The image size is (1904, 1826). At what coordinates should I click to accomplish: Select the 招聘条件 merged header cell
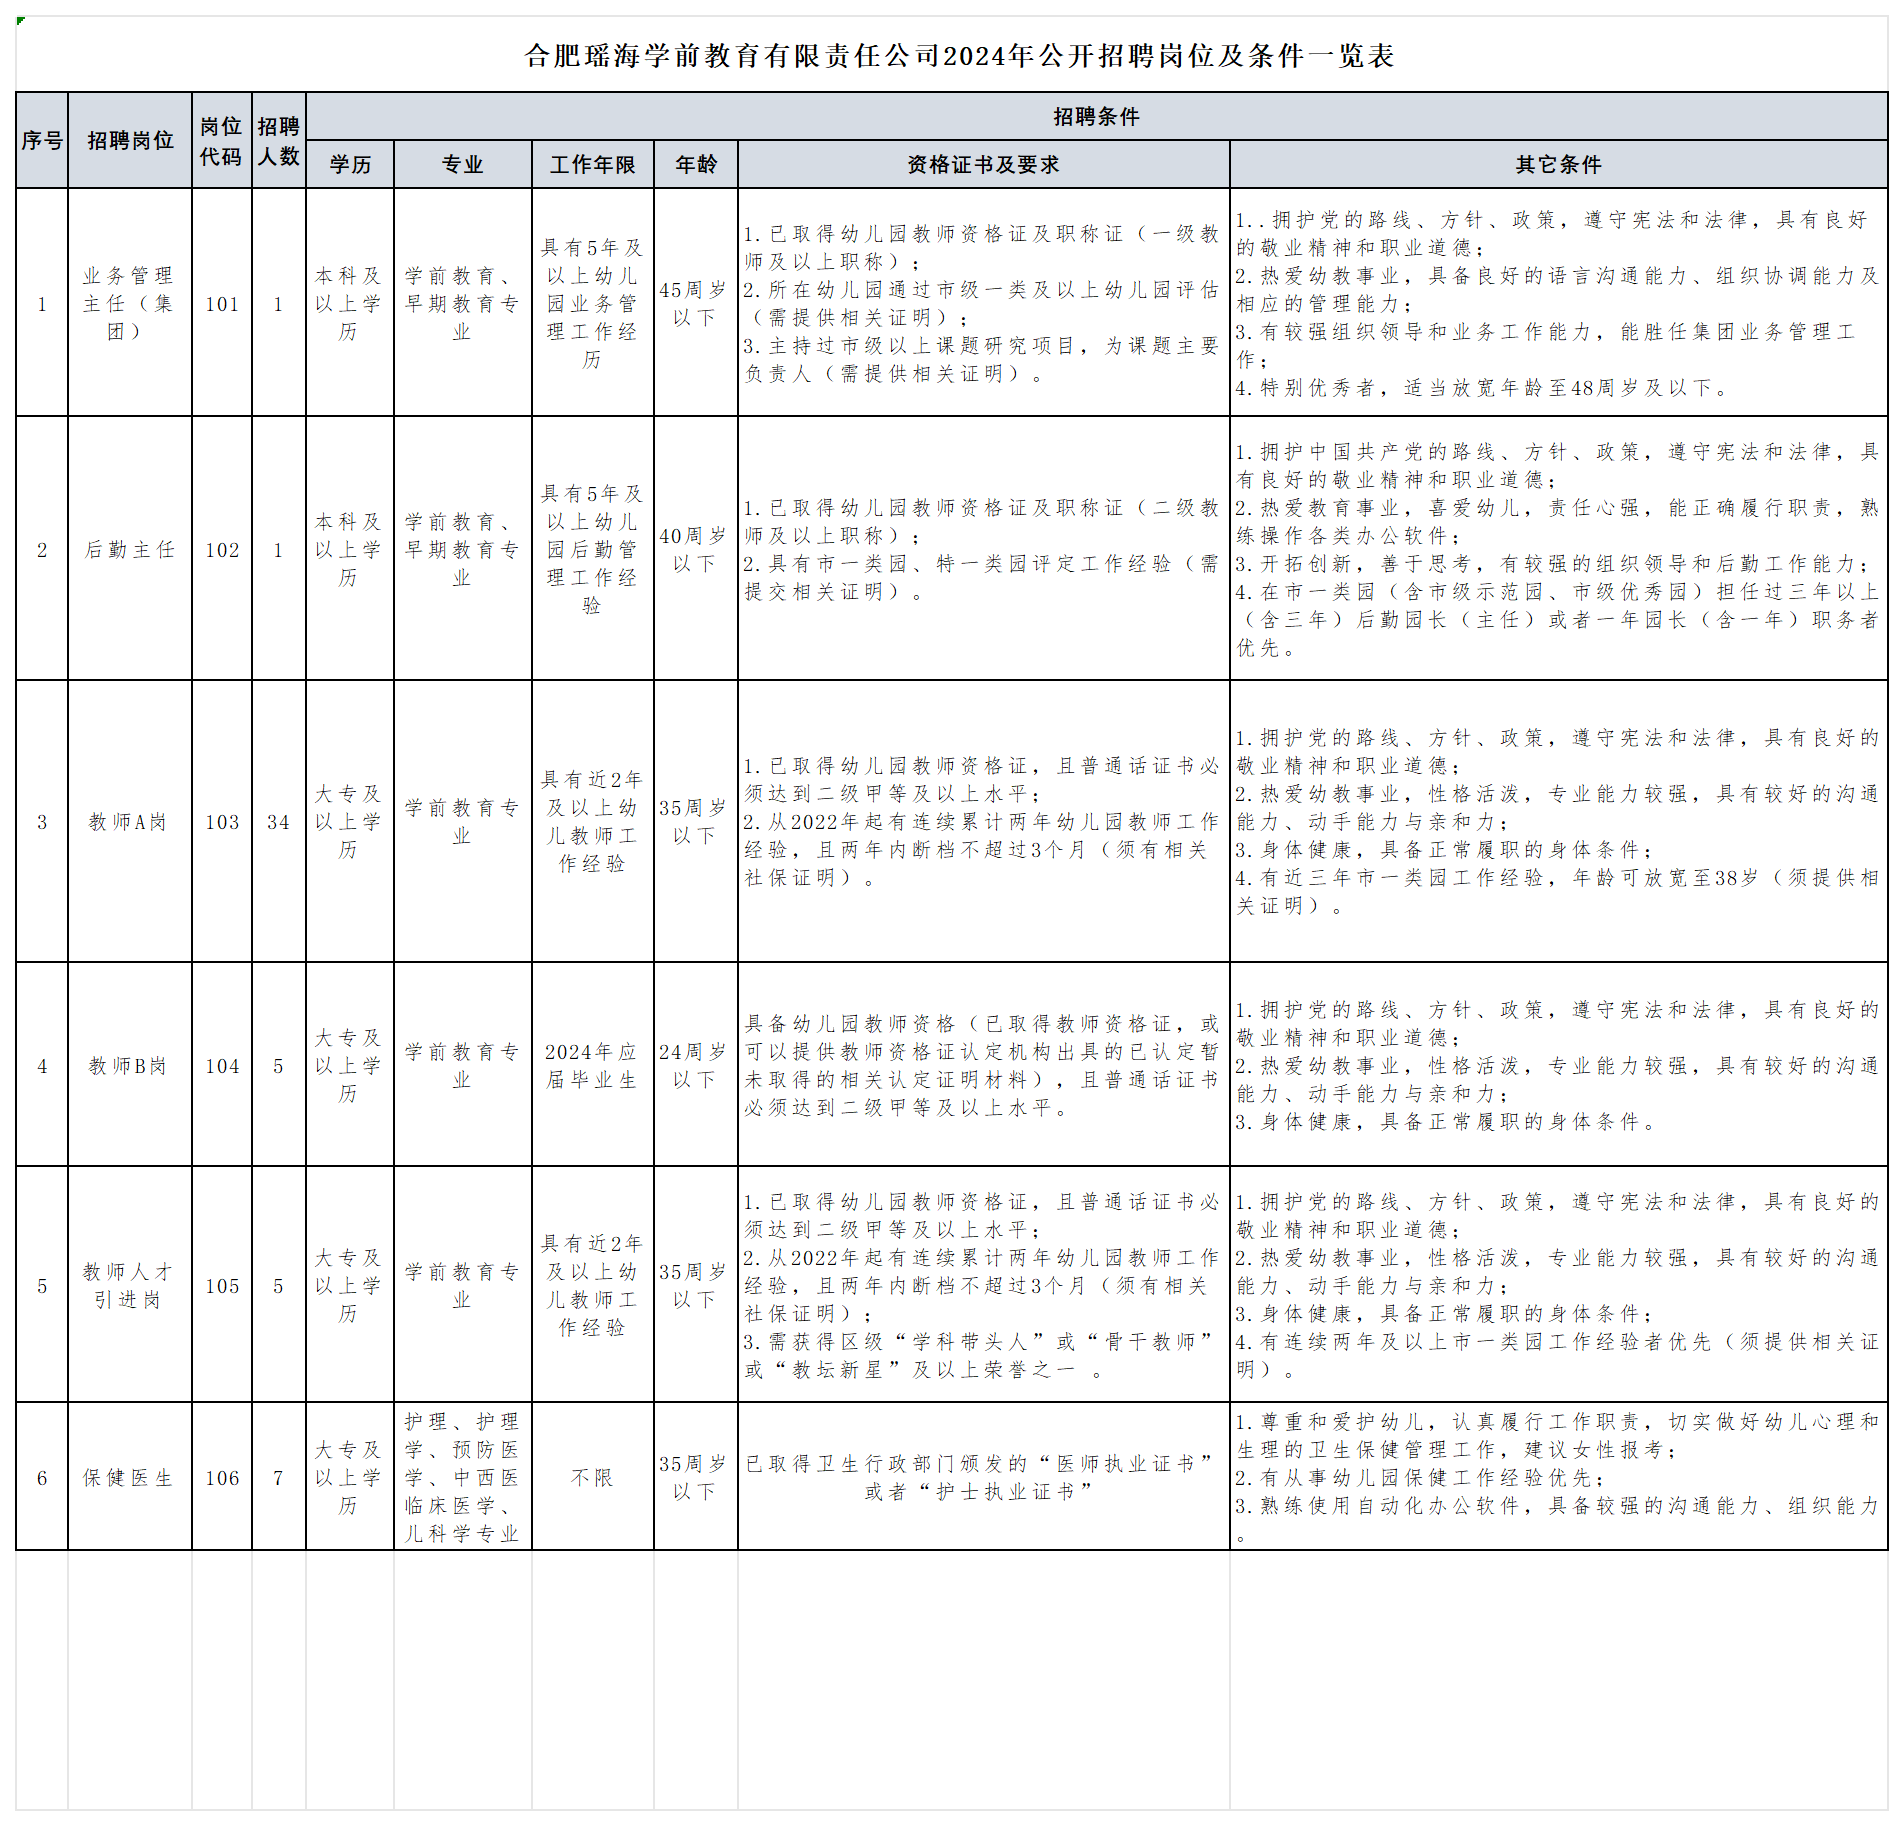click(x=1097, y=116)
